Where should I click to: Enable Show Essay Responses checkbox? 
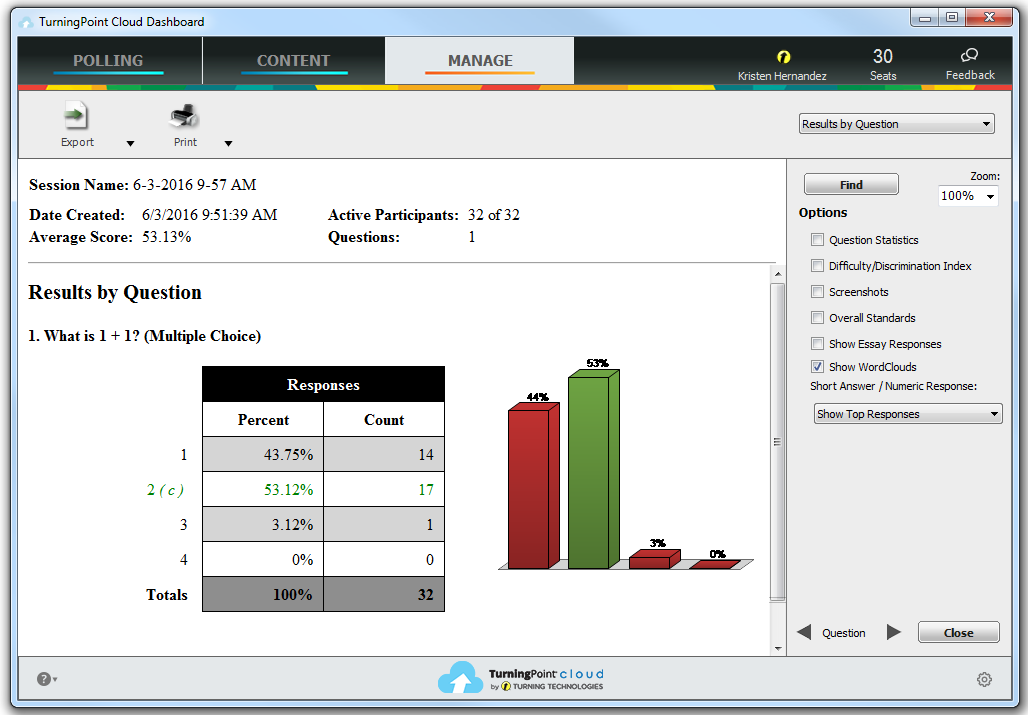click(x=817, y=343)
